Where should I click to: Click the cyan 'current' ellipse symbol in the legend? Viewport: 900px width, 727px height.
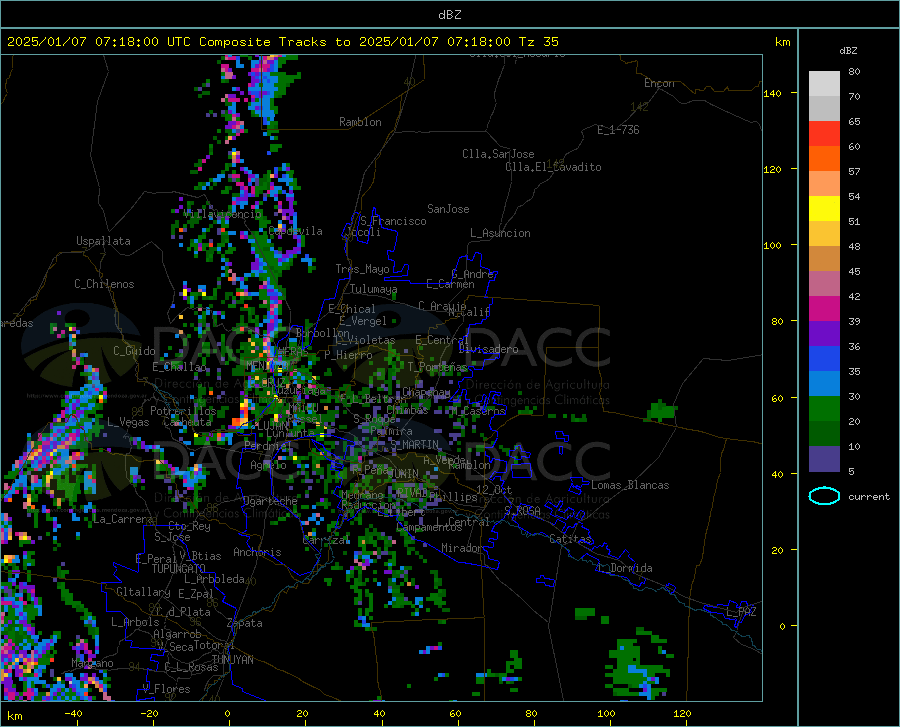tap(824, 496)
